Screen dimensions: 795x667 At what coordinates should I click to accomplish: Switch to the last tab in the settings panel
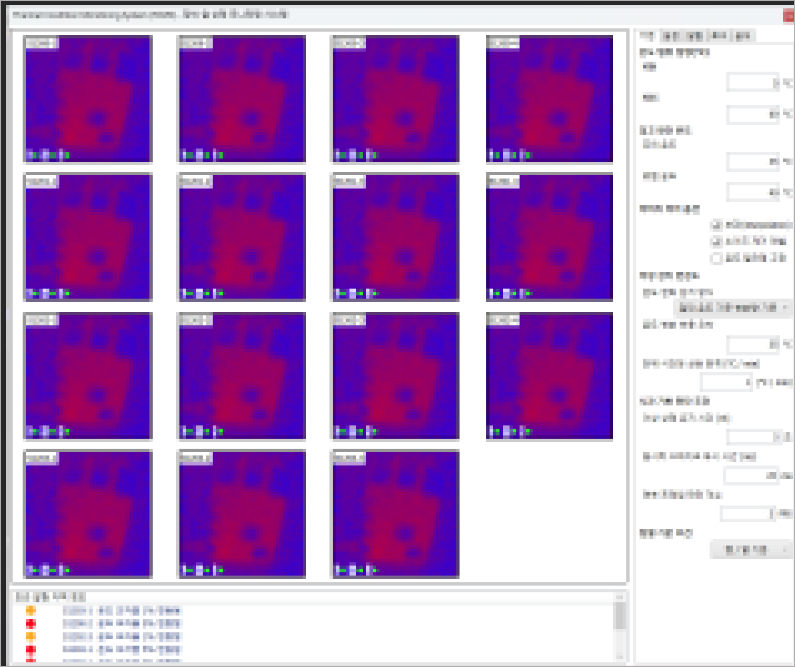(743, 36)
